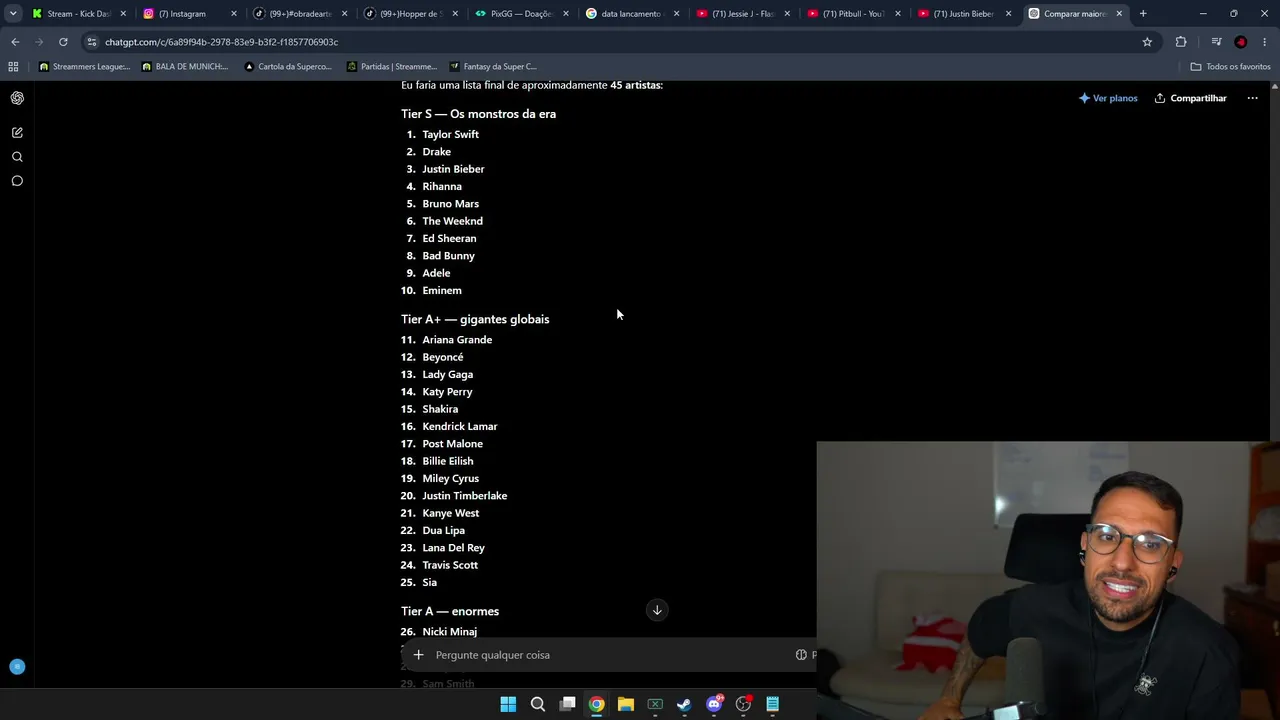Click the Tier S — Os monstros da era heading
The height and width of the screenshot is (720, 1280).
(x=478, y=114)
